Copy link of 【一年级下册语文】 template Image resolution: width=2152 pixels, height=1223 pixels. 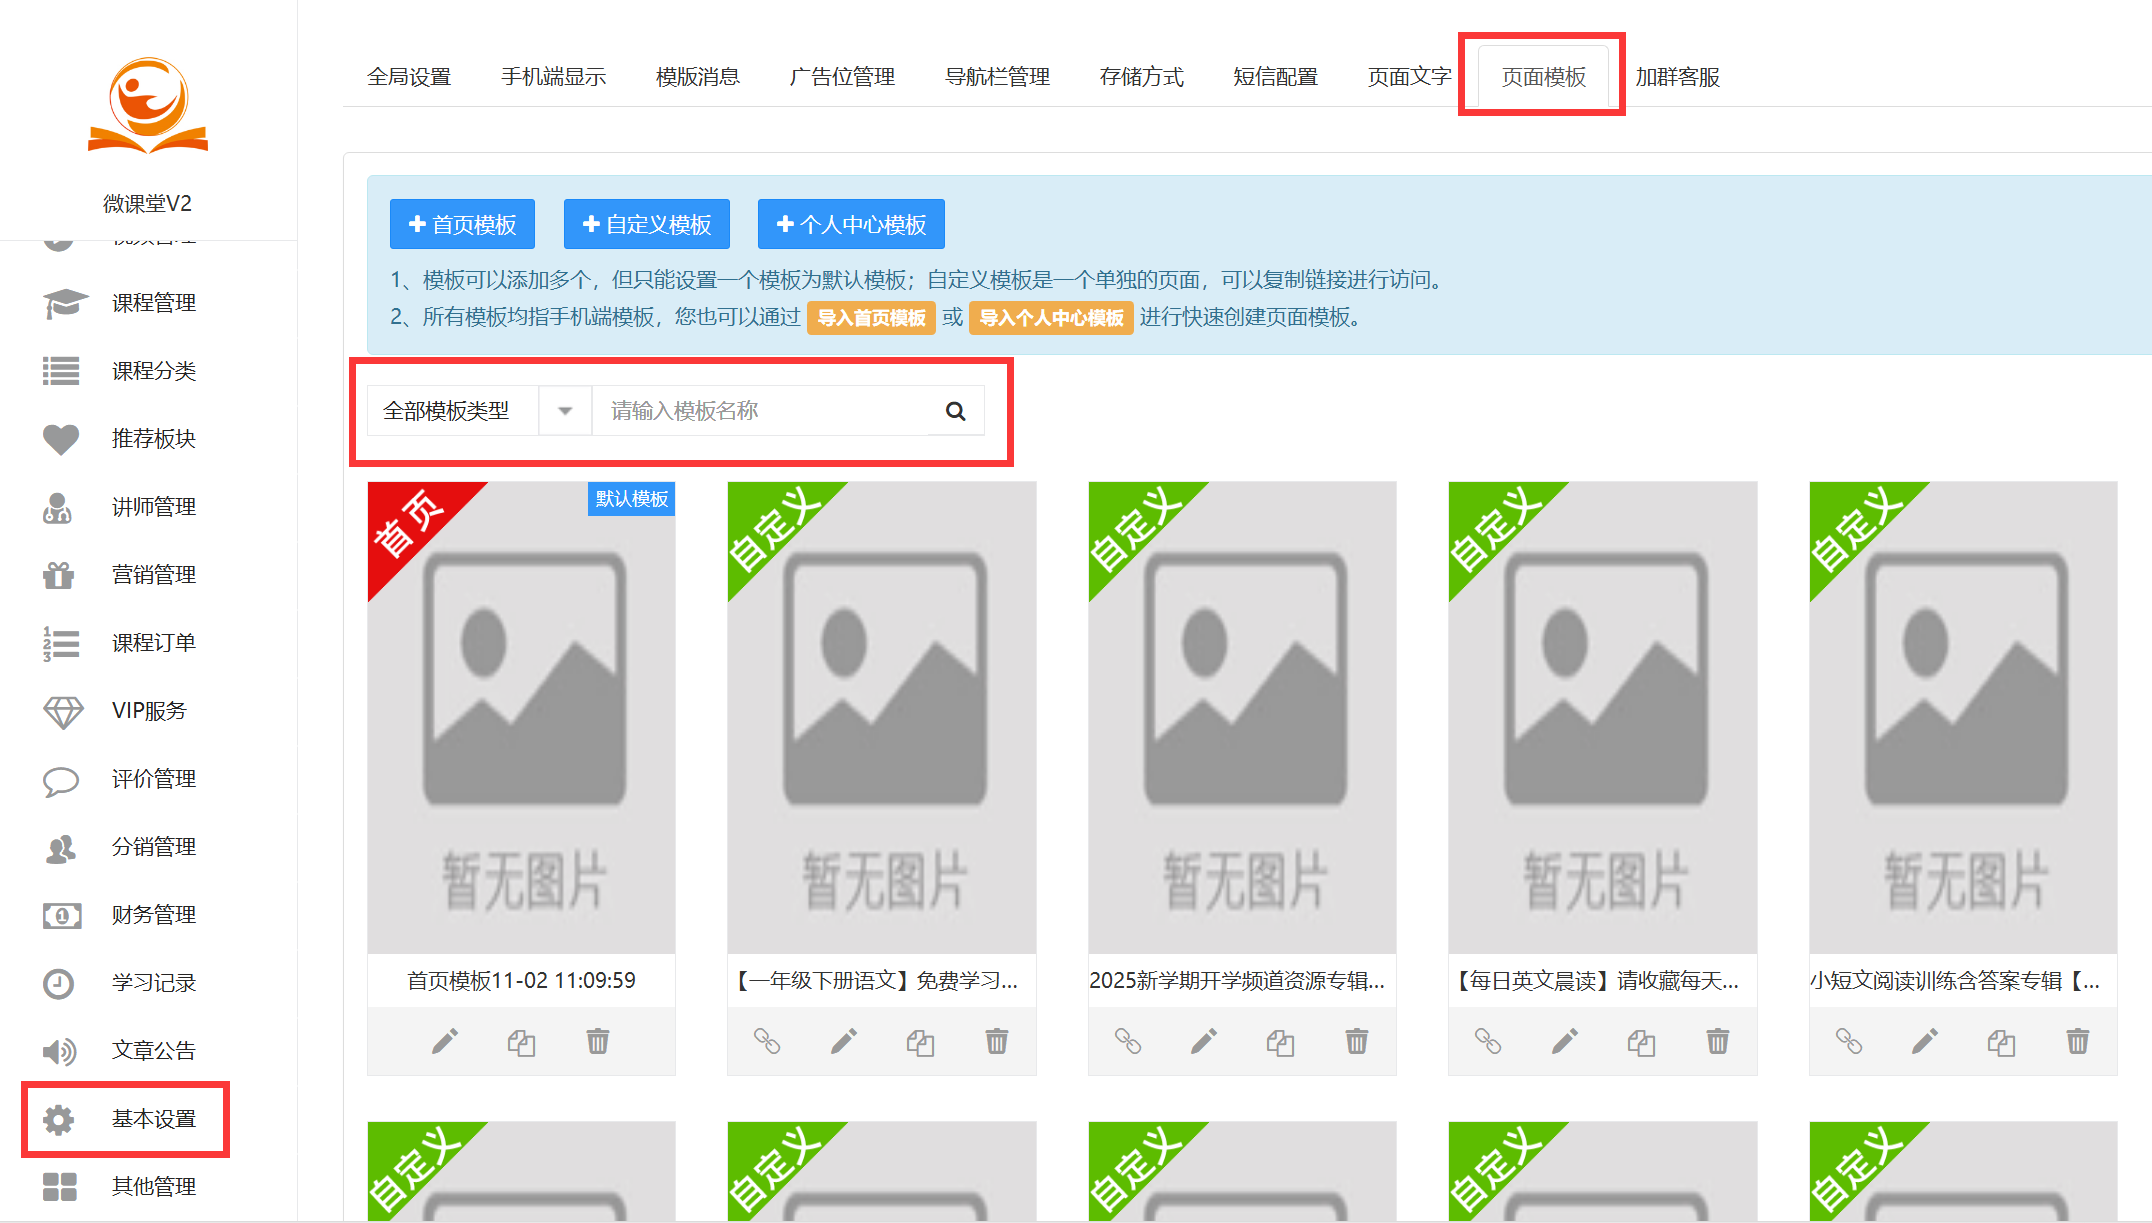pos(767,1042)
